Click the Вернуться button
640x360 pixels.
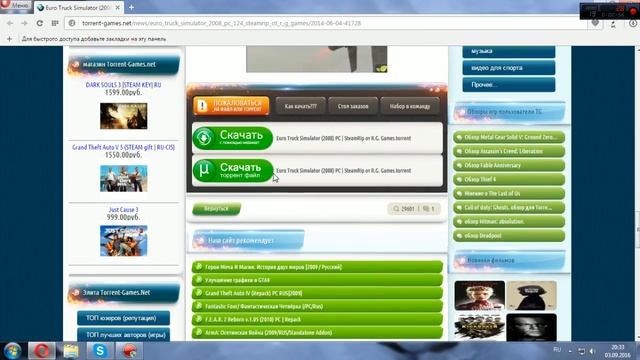click(216, 209)
